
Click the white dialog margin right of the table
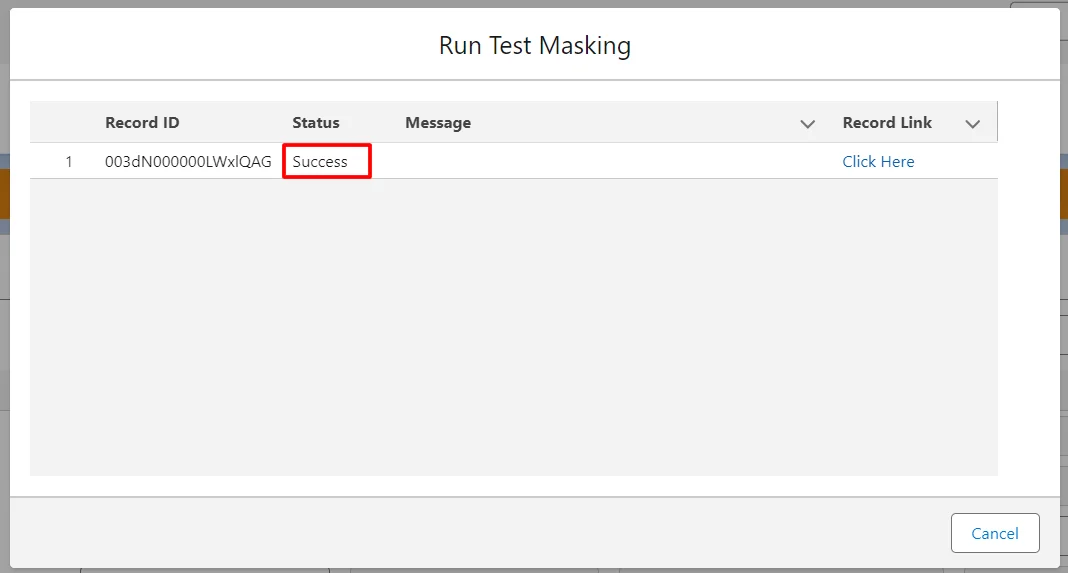click(1028, 290)
